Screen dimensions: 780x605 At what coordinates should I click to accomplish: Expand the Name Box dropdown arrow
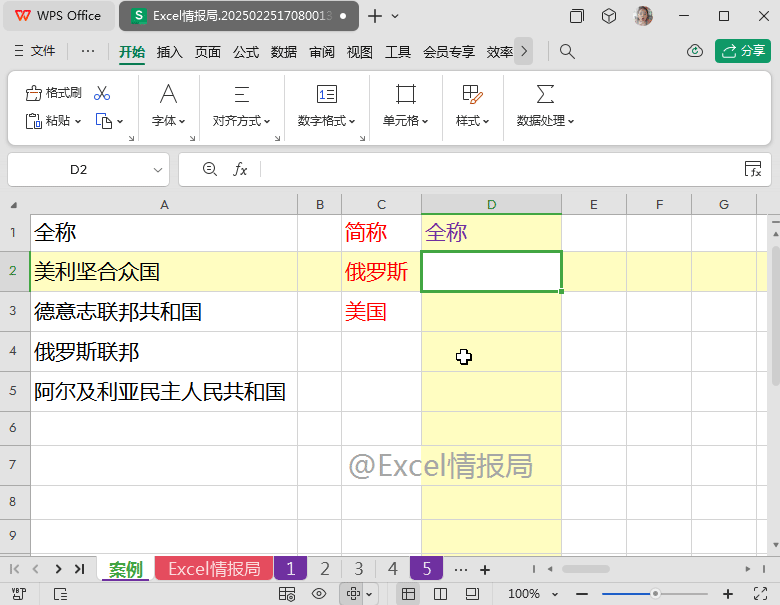[x=158, y=170]
